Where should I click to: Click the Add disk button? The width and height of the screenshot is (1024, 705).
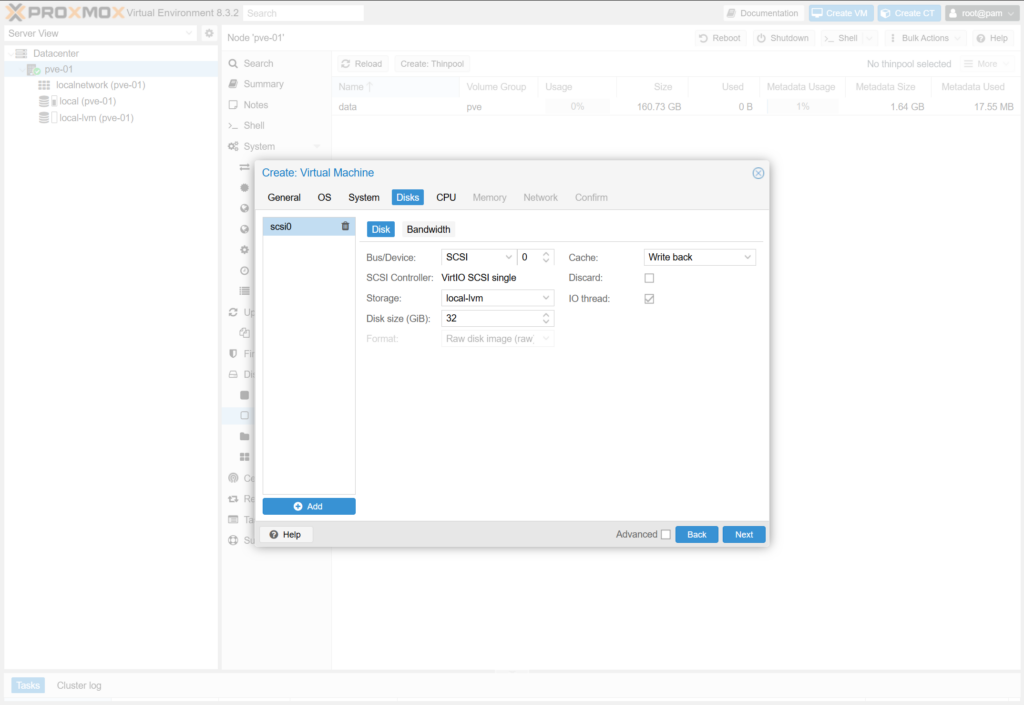tap(309, 507)
